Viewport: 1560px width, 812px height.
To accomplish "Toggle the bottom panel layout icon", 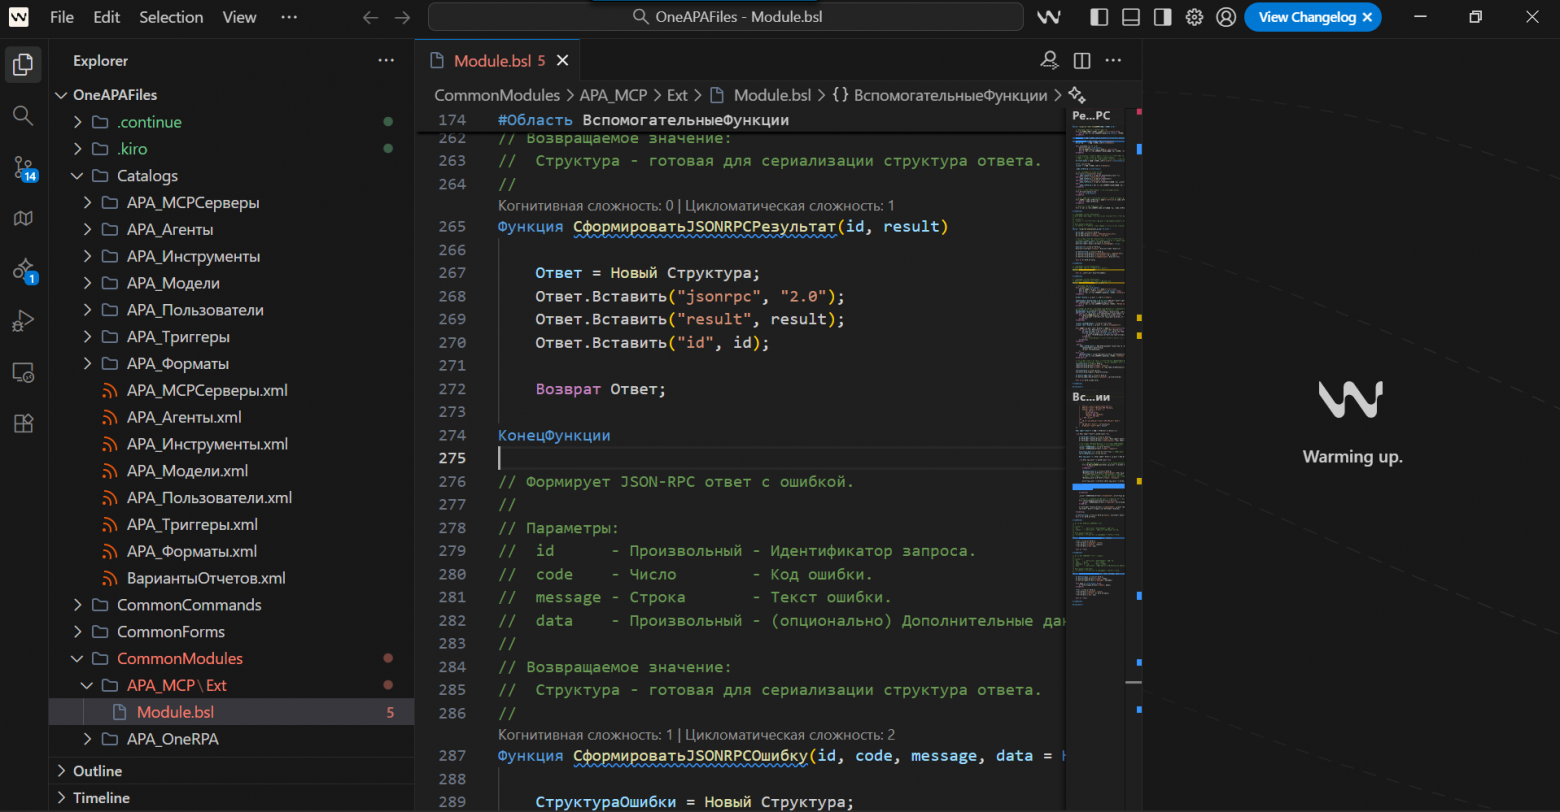I will click(1129, 16).
